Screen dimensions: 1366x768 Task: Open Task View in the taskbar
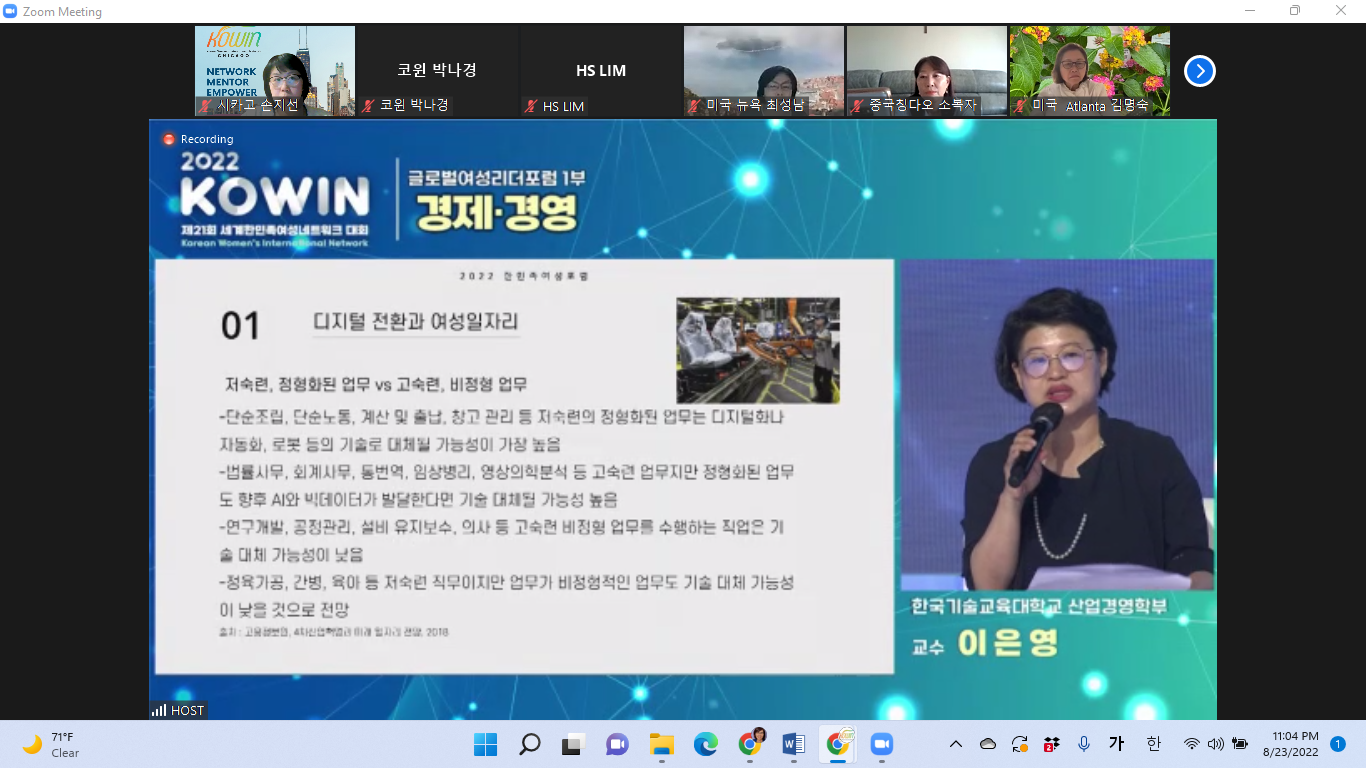[573, 744]
